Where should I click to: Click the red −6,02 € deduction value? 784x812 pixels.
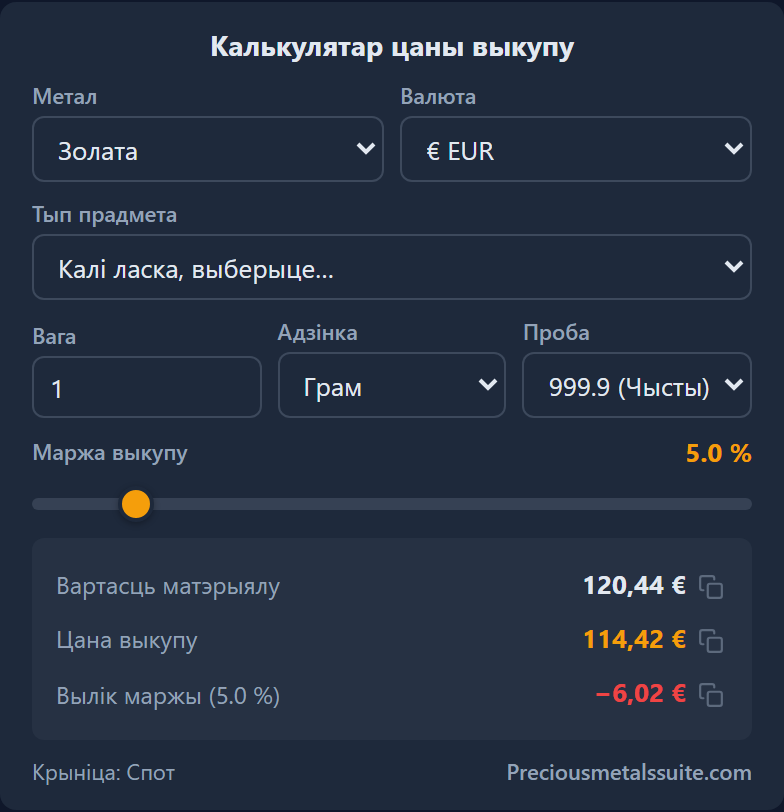[641, 693]
